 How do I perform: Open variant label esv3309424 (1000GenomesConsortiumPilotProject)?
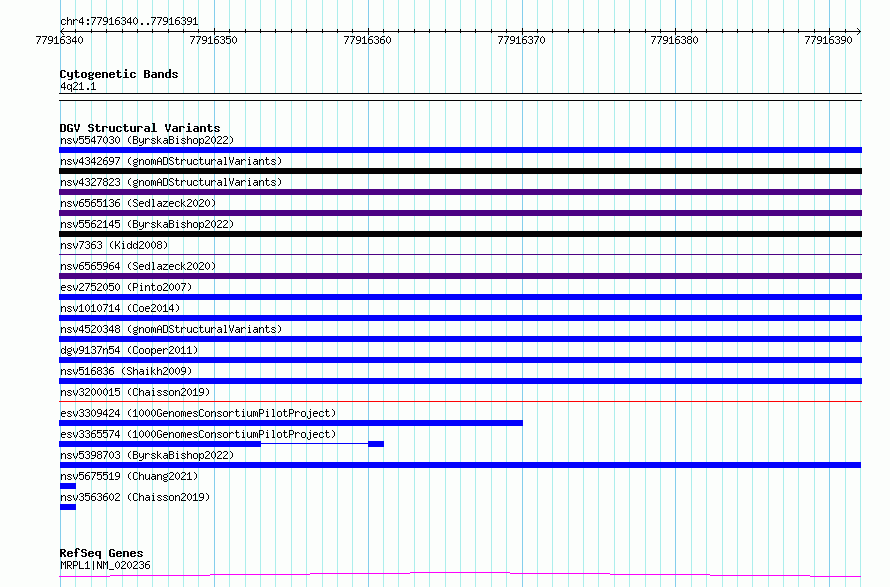tap(198, 413)
